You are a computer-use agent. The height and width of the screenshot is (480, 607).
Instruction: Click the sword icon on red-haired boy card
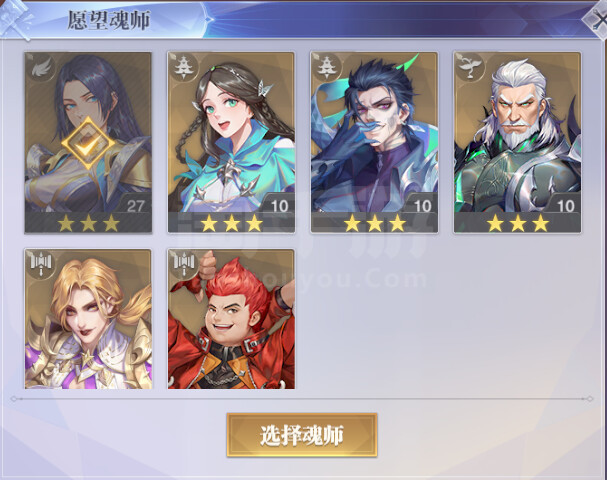tap(184, 264)
